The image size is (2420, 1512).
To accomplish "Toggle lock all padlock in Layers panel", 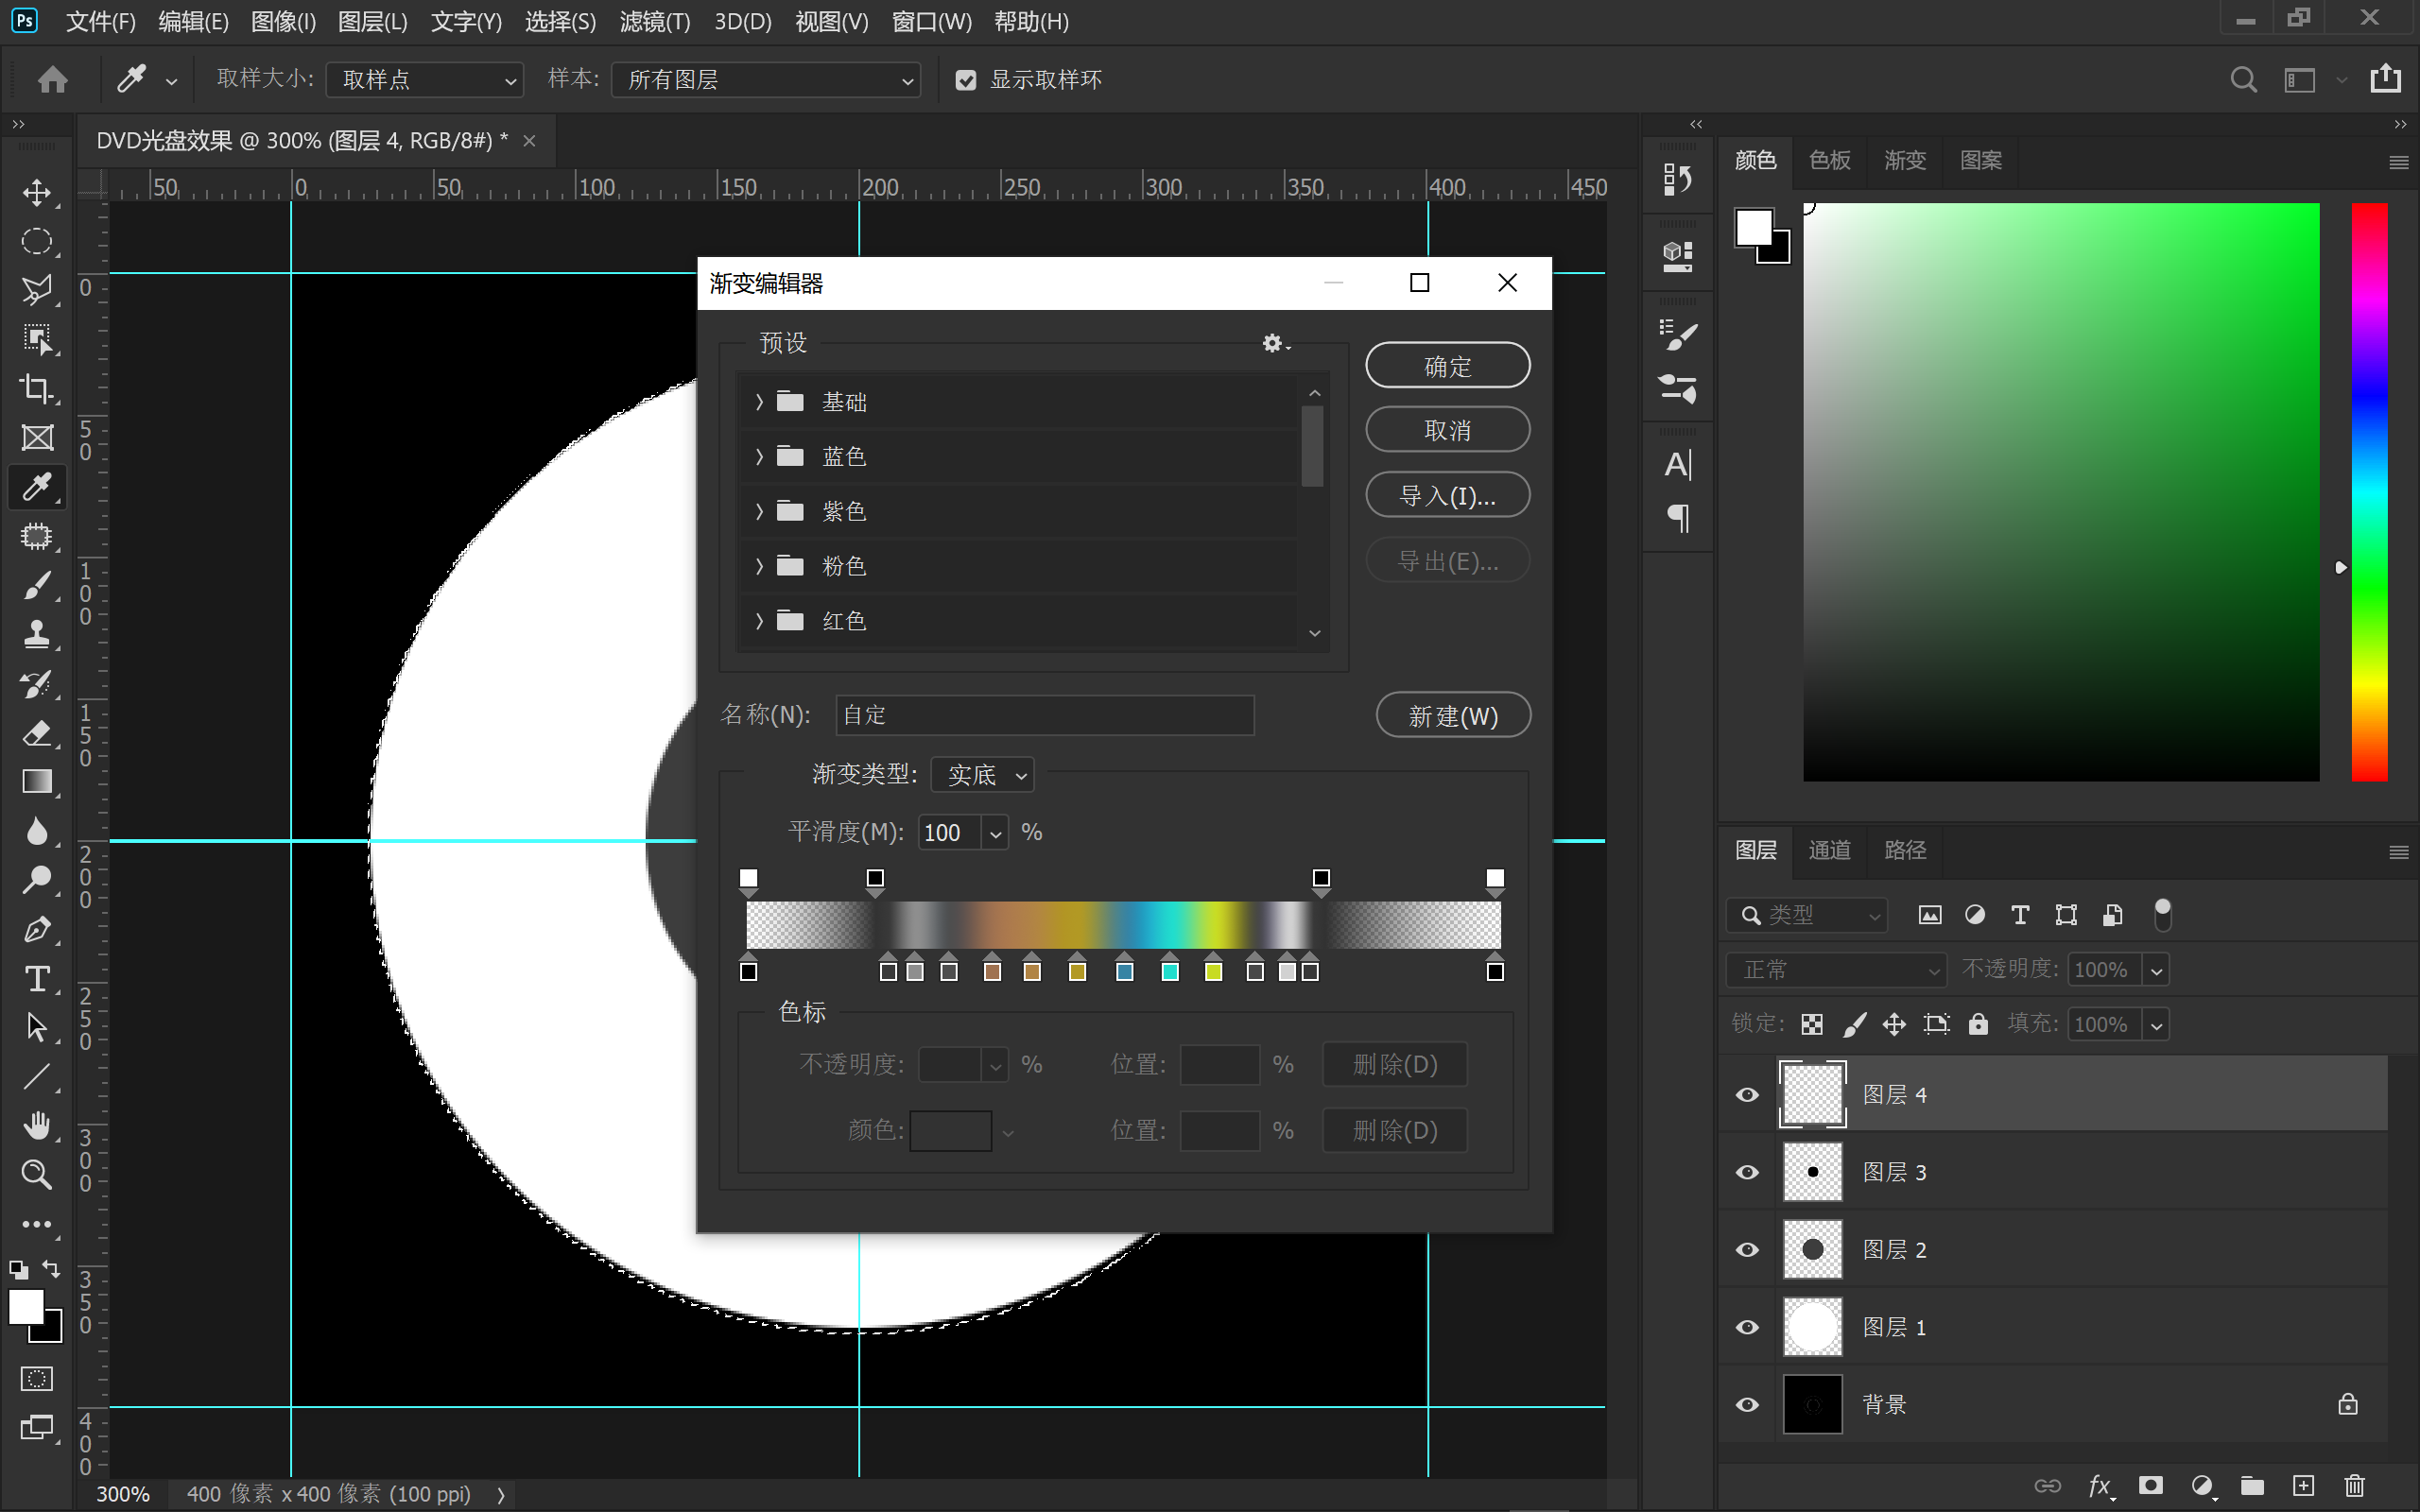I will tap(1978, 1023).
